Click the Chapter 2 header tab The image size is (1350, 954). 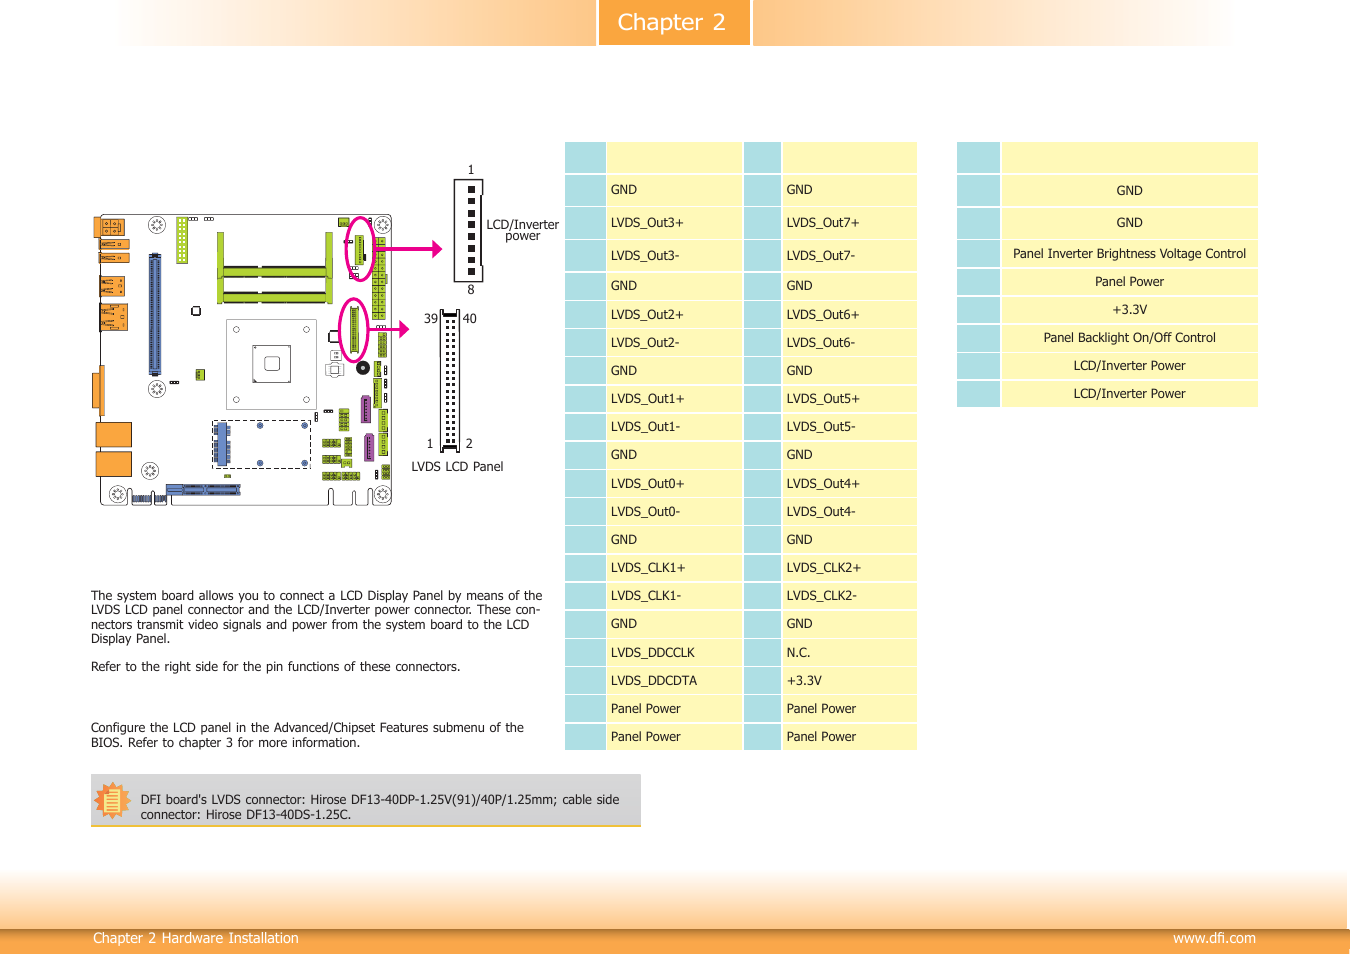[x=674, y=22]
